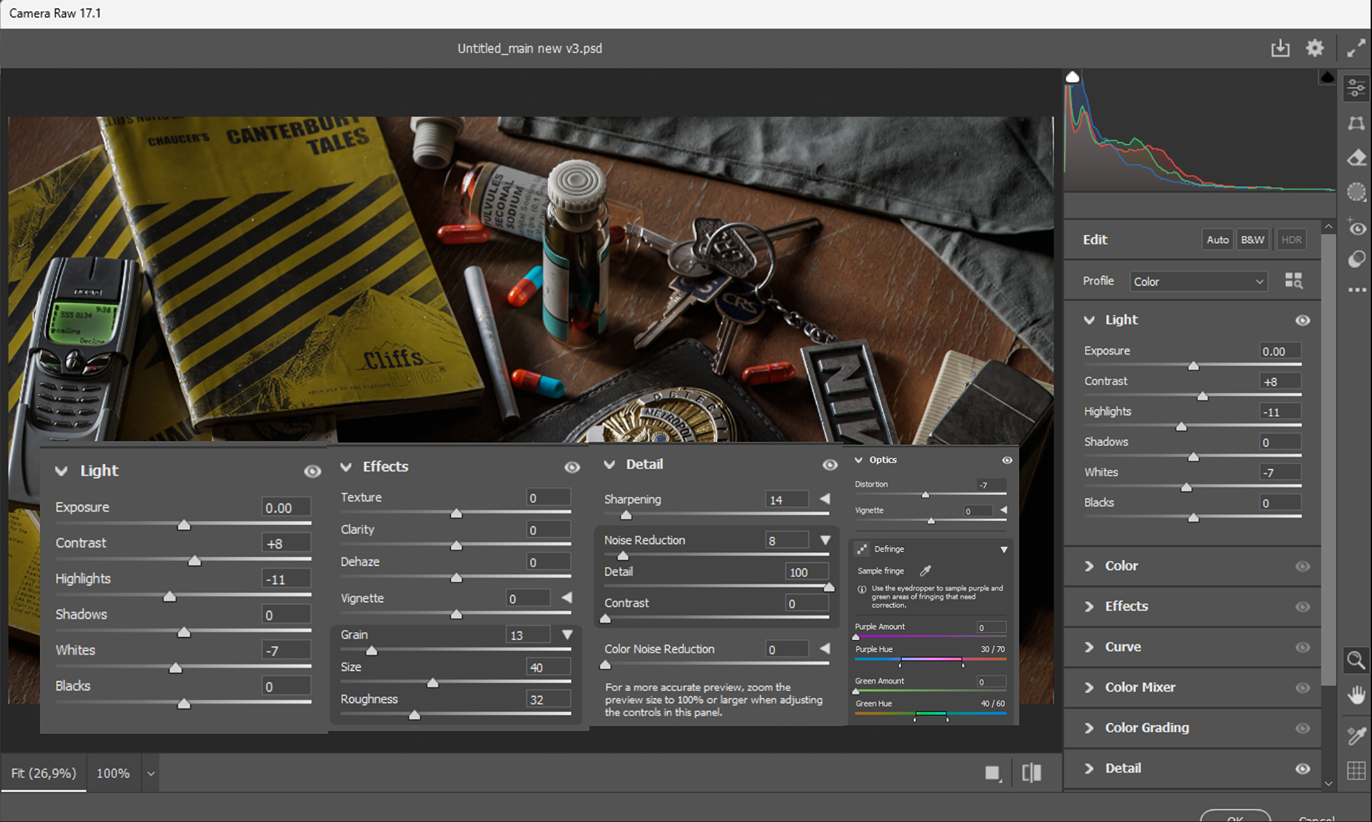Image resolution: width=1372 pixels, height=822 pixels.
Task: Enable shadow clipping warning on histogram
Action: 1071,75
